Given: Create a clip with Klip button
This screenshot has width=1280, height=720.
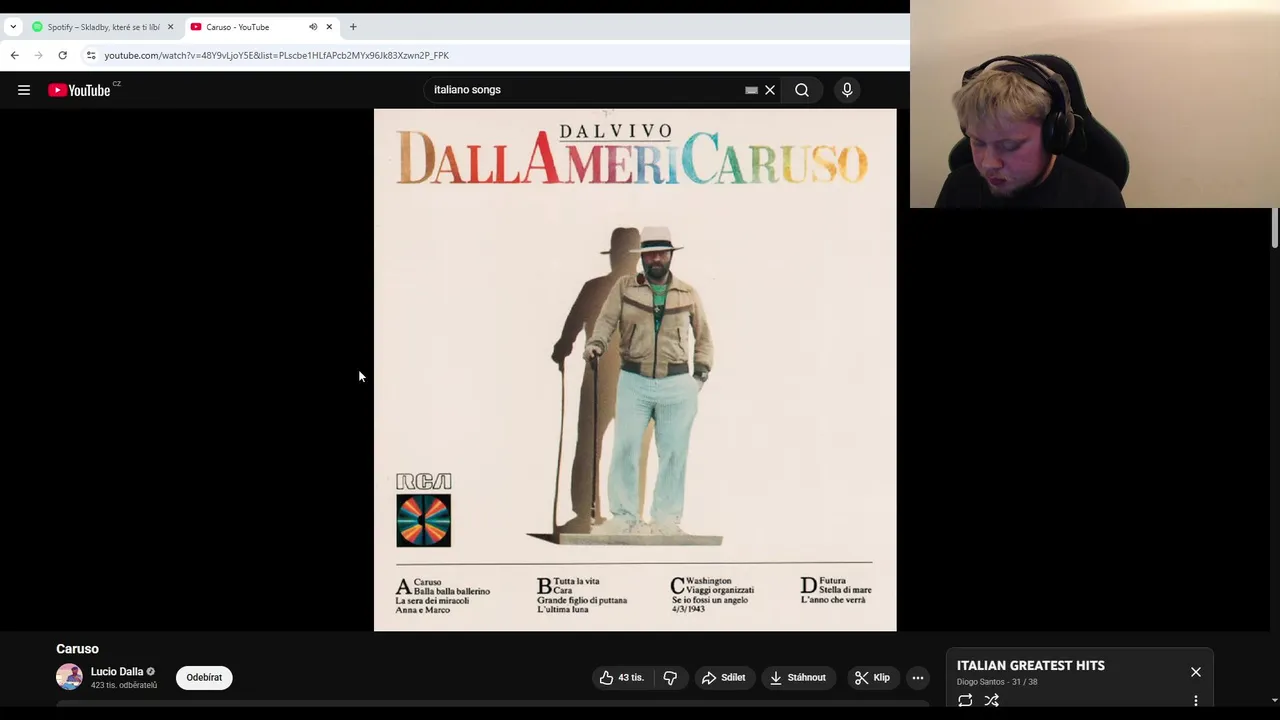Looking at the screenshot, I should point(872,678).
